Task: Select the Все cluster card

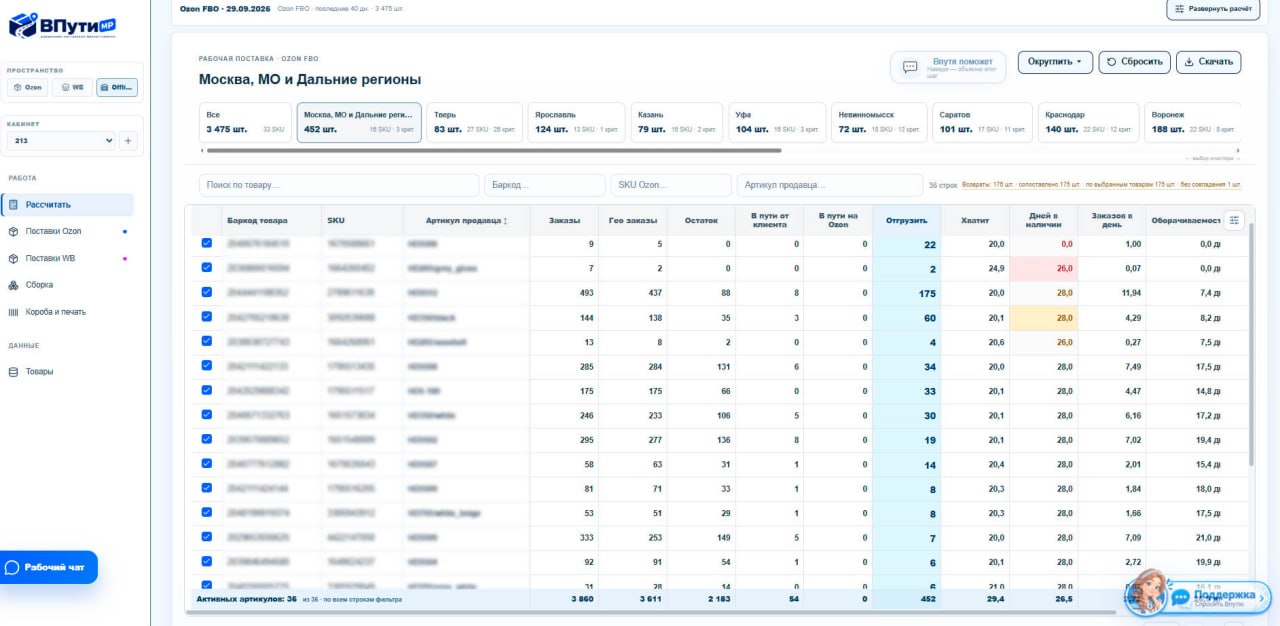Action: click(245, 123)
